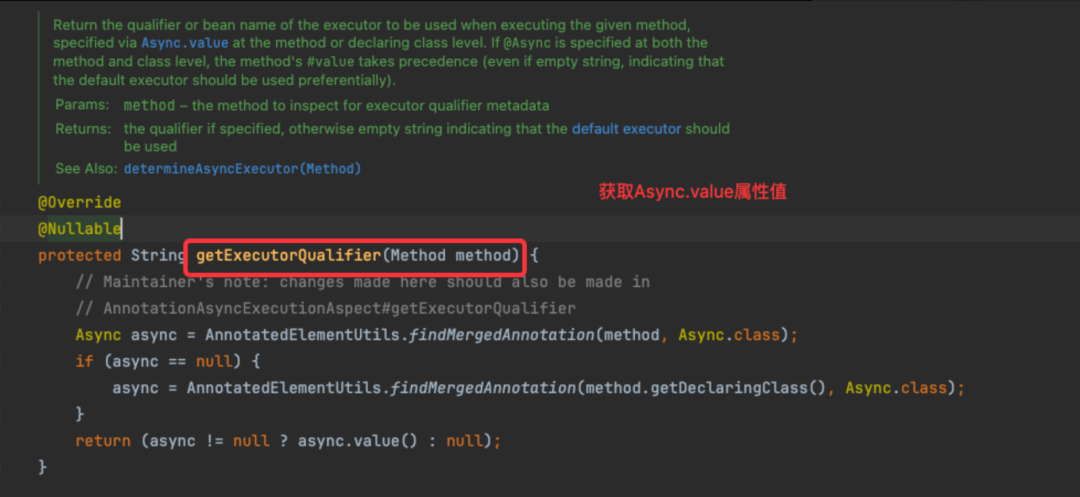This screenshot has width=1080, height=497.
Task: Click the Maintainer's note comment line
Action: point(363,282)
